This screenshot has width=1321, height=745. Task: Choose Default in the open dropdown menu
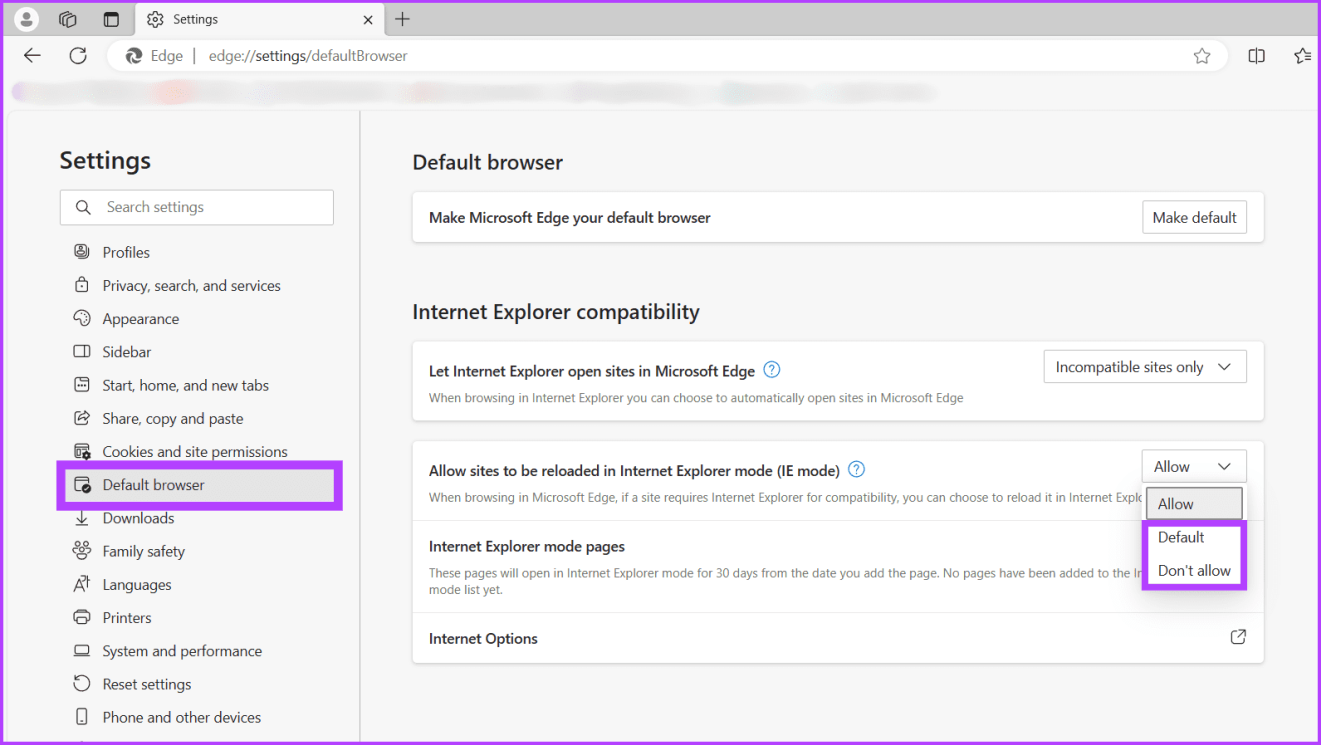1181,537
